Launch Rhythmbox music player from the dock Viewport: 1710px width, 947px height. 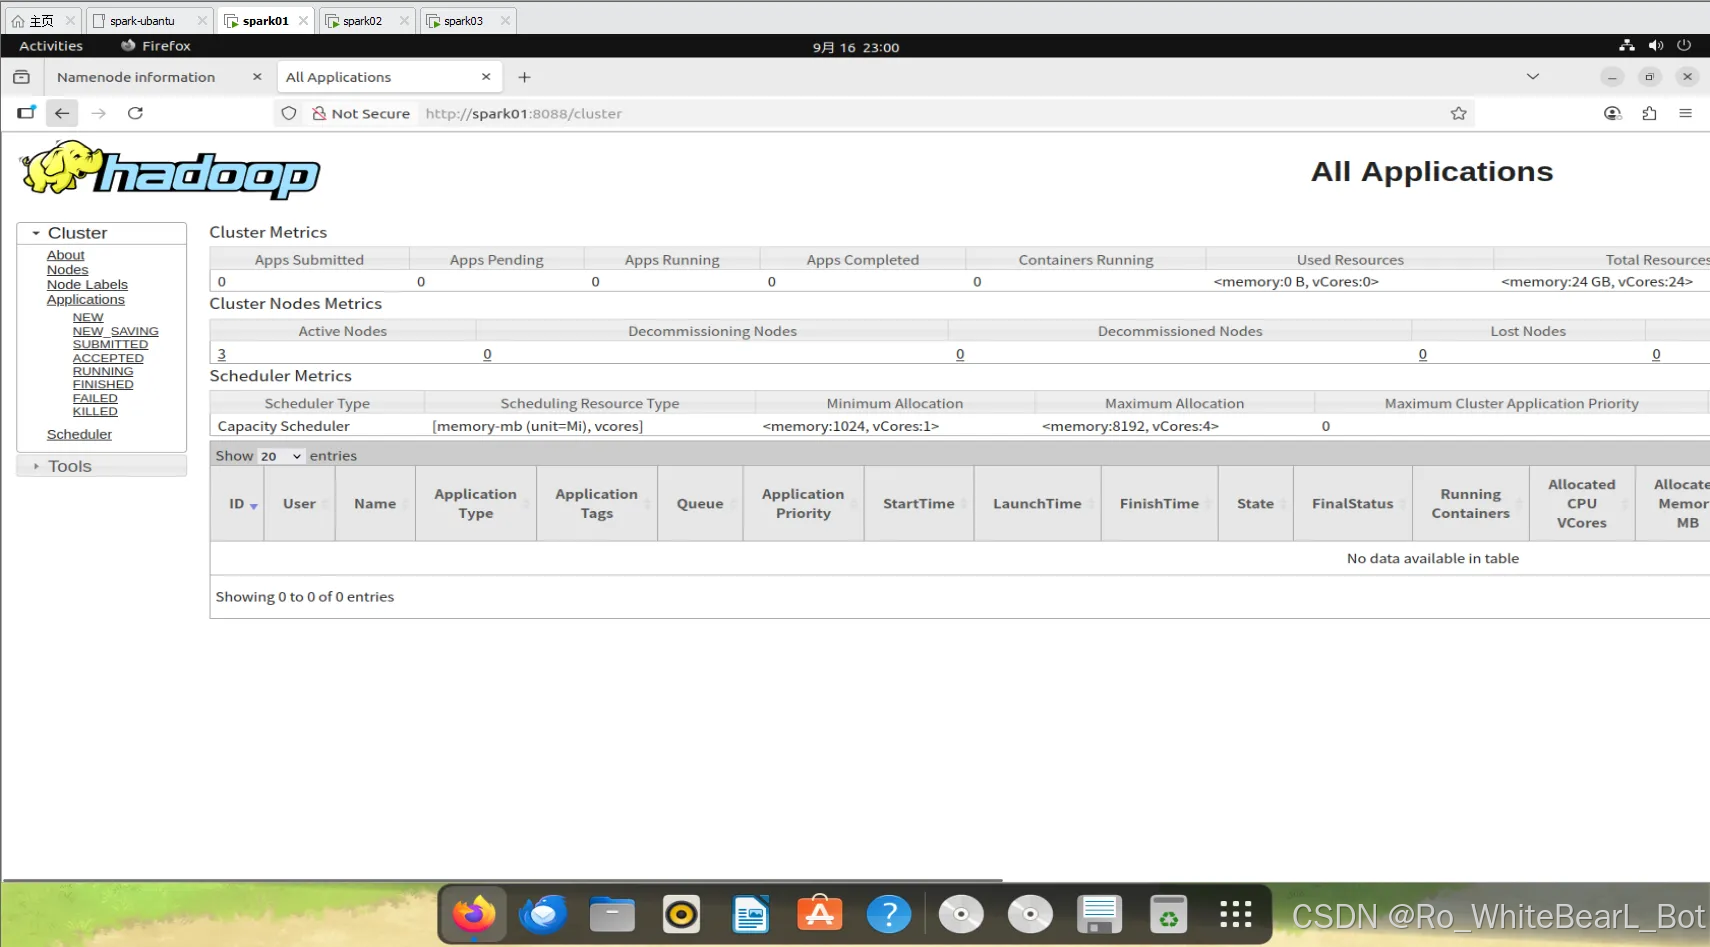(x=681, y=913)
